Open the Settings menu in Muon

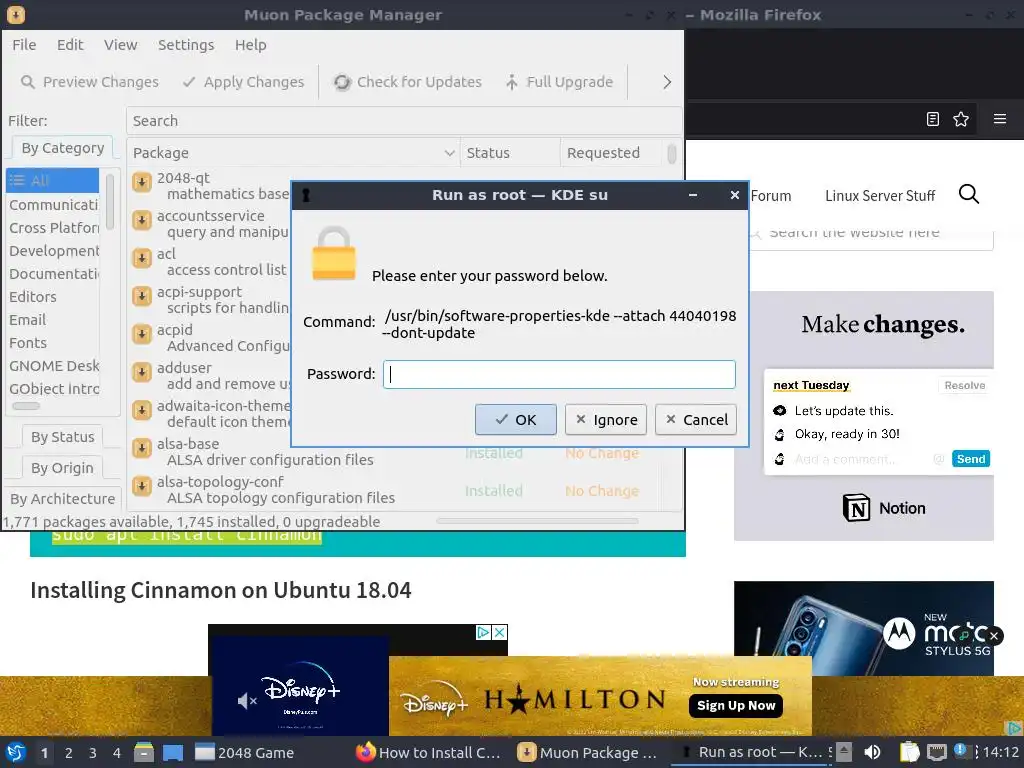[186, 45]
